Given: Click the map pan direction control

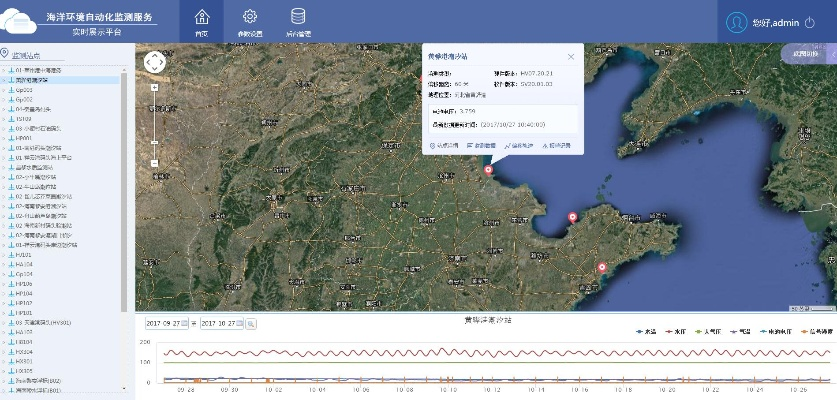Looking at the screenshot, I should 155,62.
